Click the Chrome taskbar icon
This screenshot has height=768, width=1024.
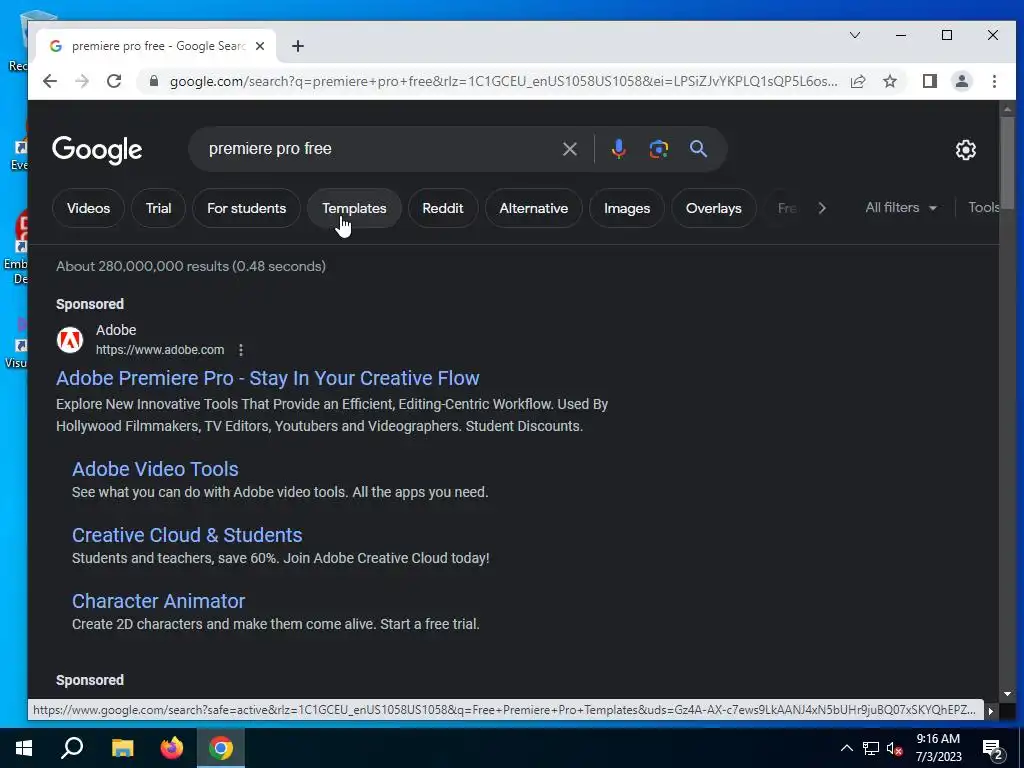[221, 748]
